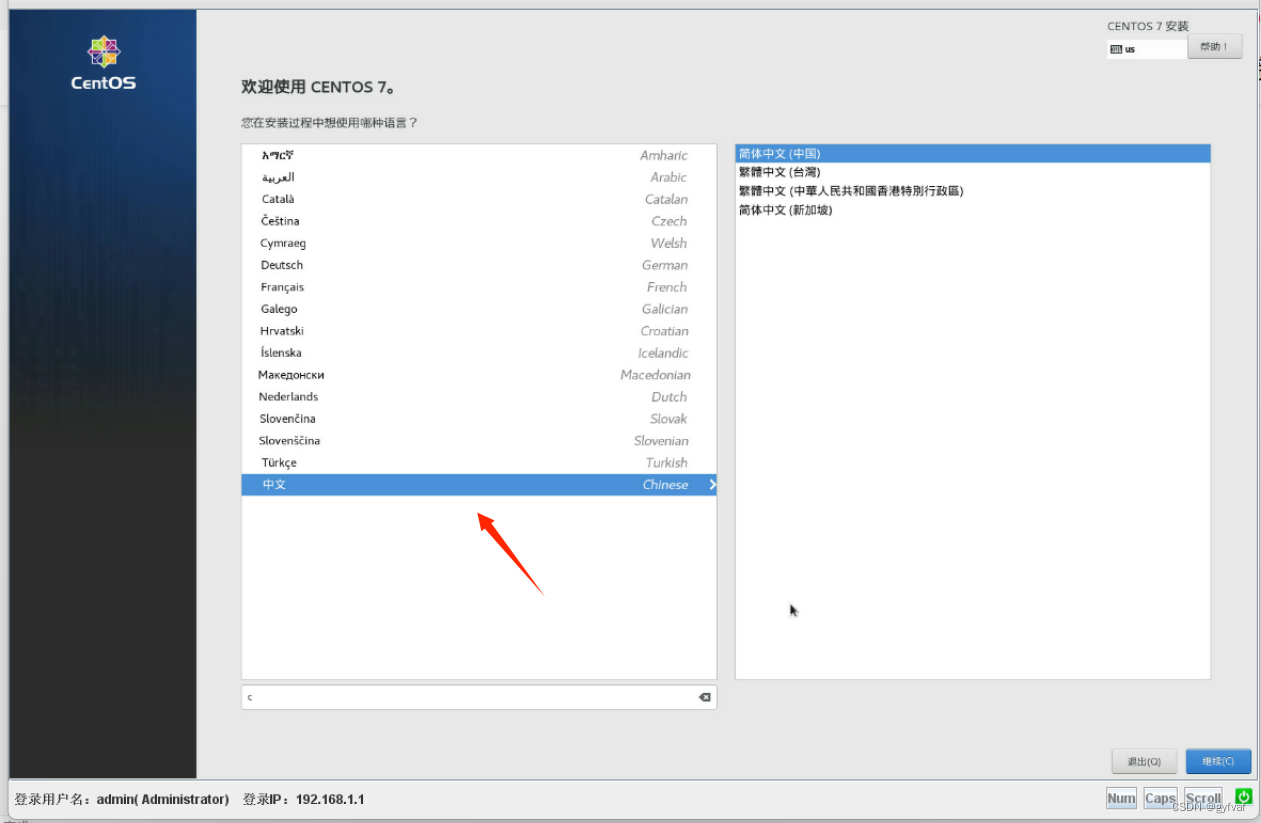Select the Amharic language row
The image size is (1261, 823).
coord(479,155)
